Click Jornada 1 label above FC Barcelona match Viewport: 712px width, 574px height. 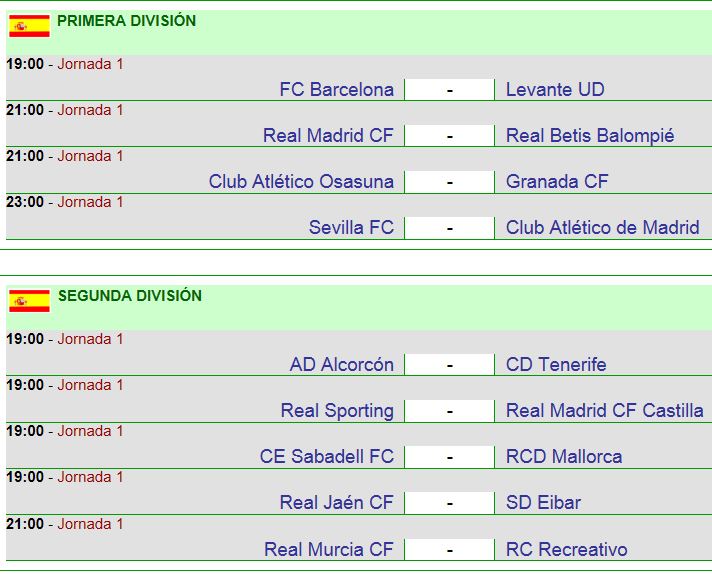(90, 64)
